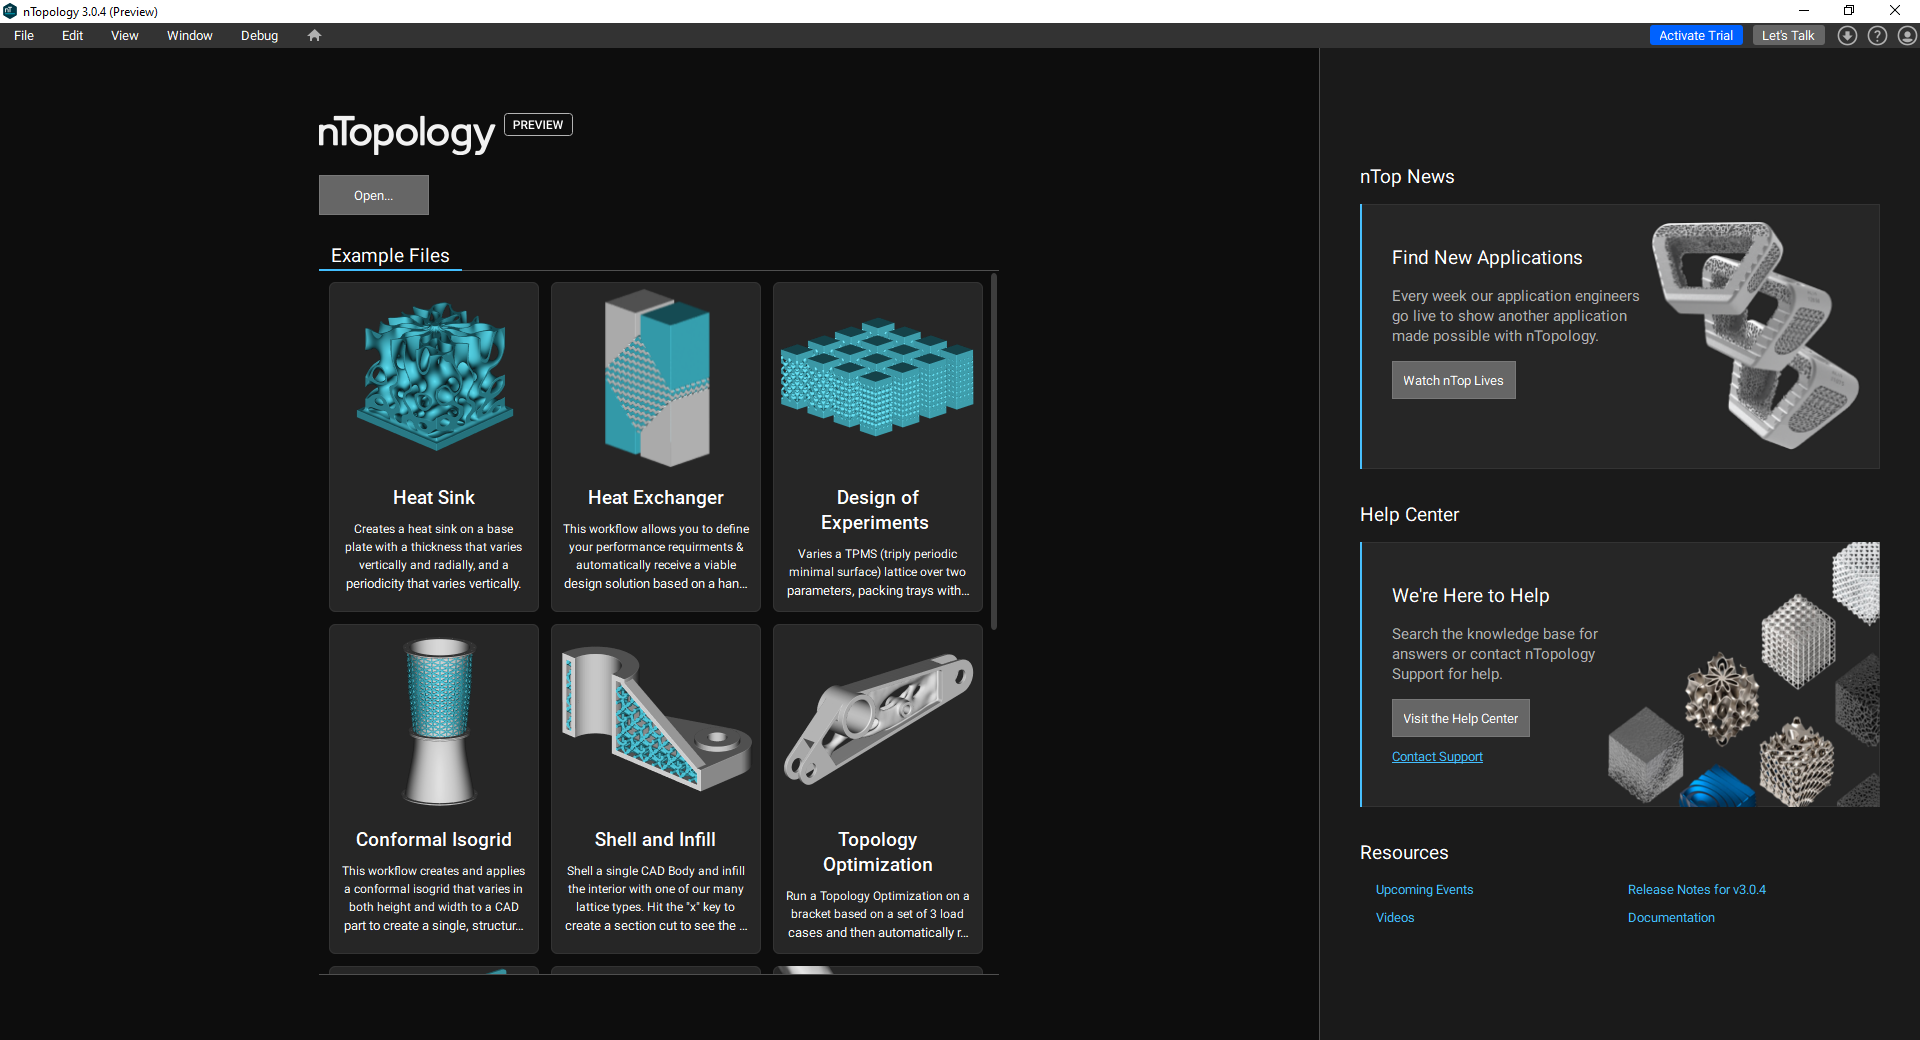1920x1040 pixels.
Task: Open Design of Experiments example thumbnail
Action: (x=877, y=377)
